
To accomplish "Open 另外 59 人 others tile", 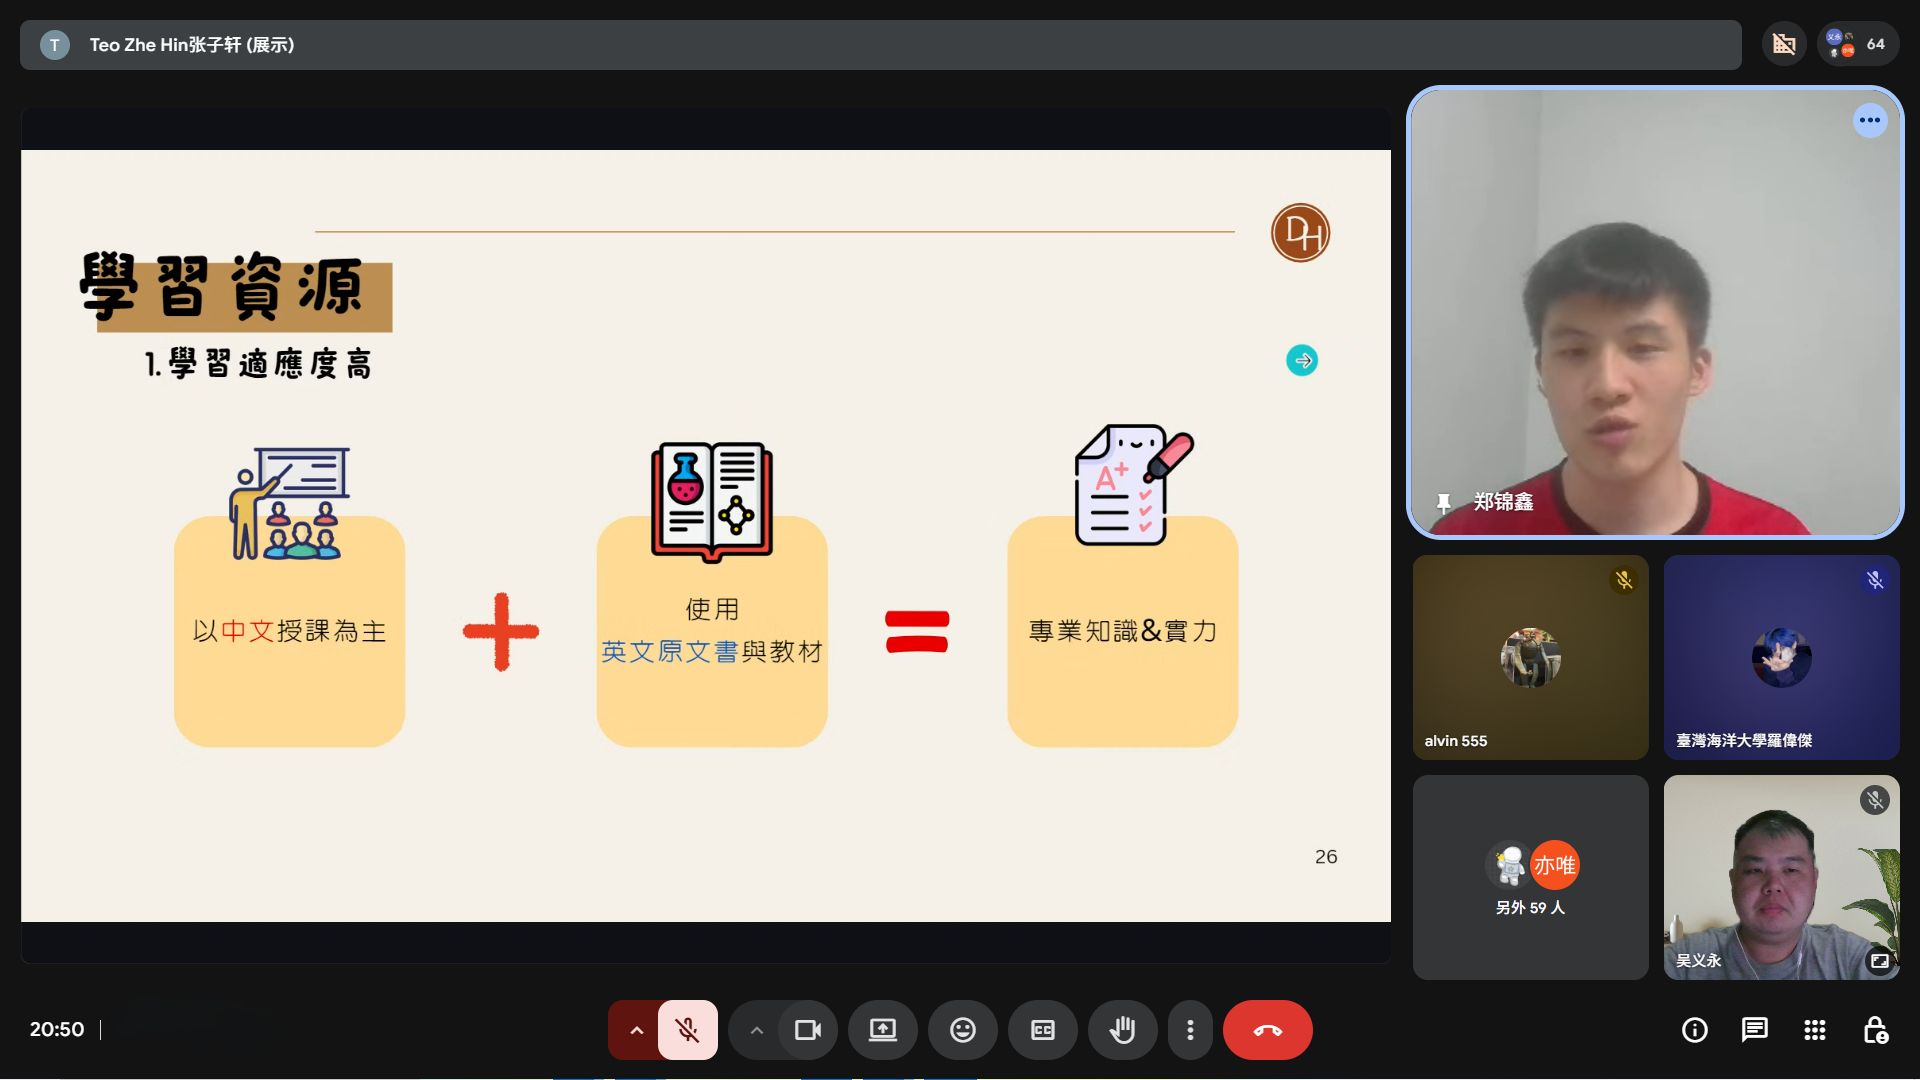I will (1530, 877).
